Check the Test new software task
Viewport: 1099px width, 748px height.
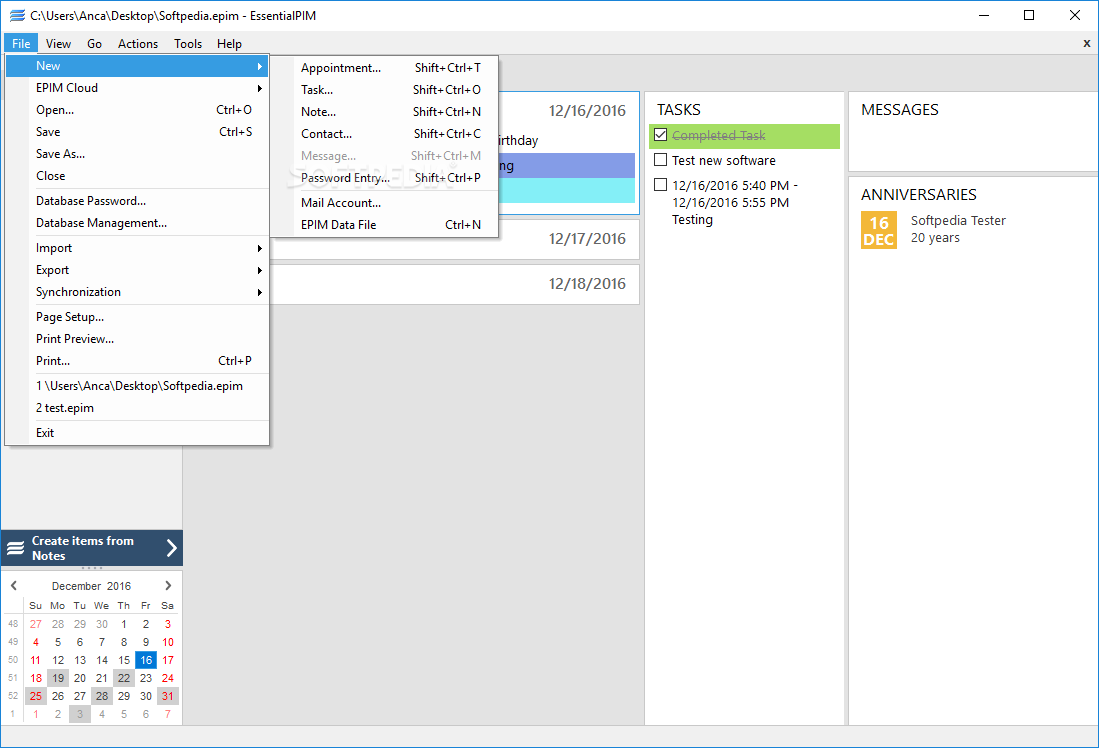(660, 160)
